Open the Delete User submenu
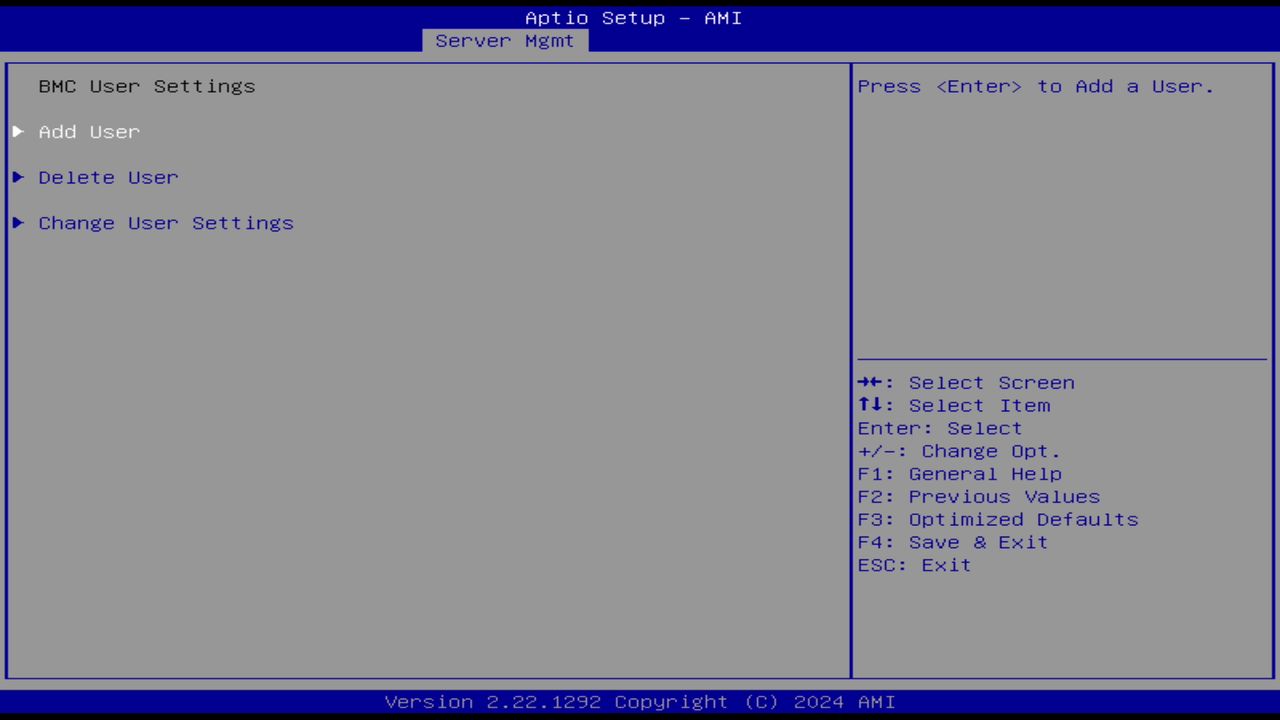Viewport: 1280px width, 720px height. [108, 178]
